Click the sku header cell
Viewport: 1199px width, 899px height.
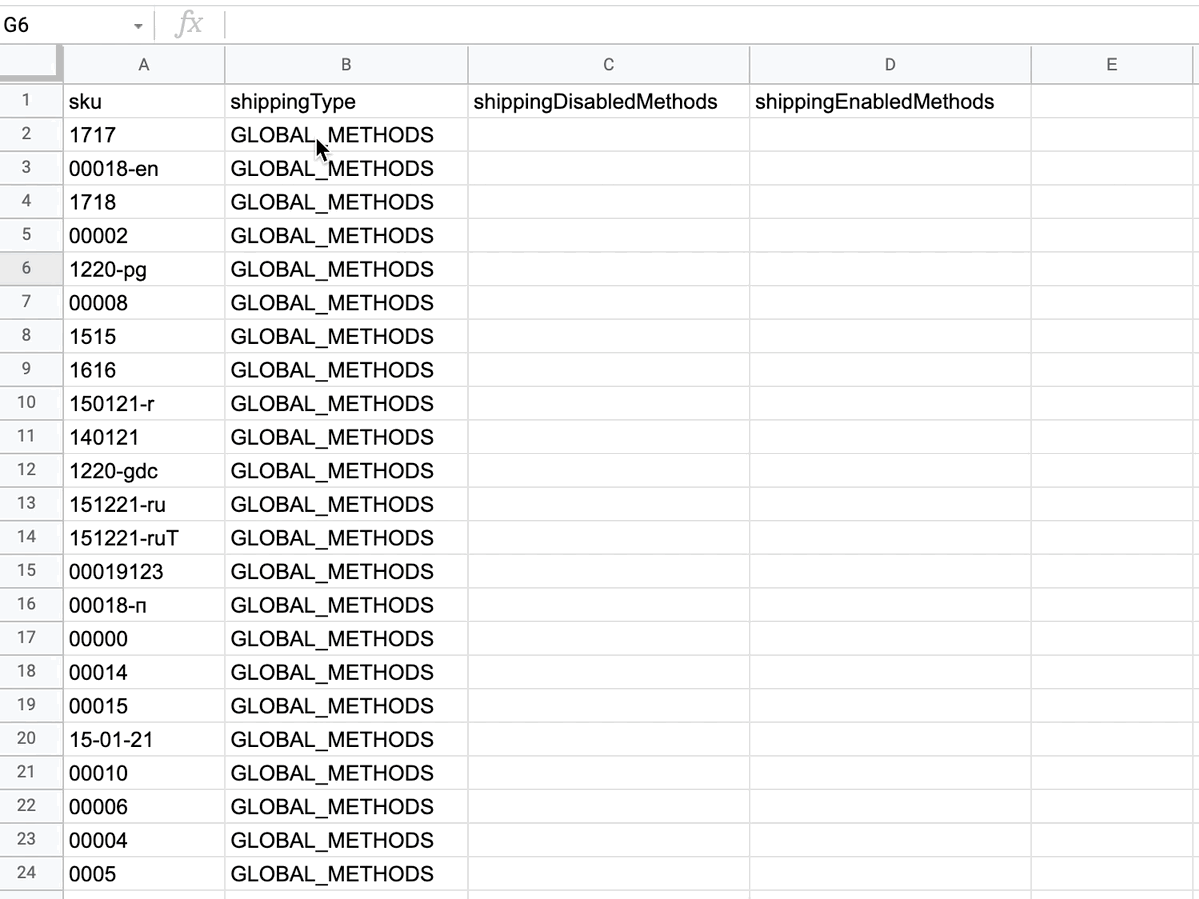144,102
